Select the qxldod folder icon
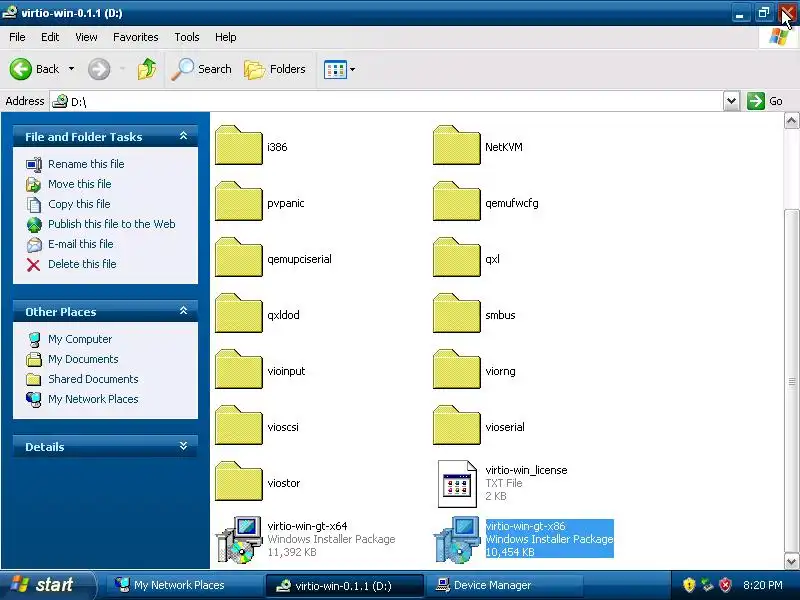800x600 pixels. 239,314
